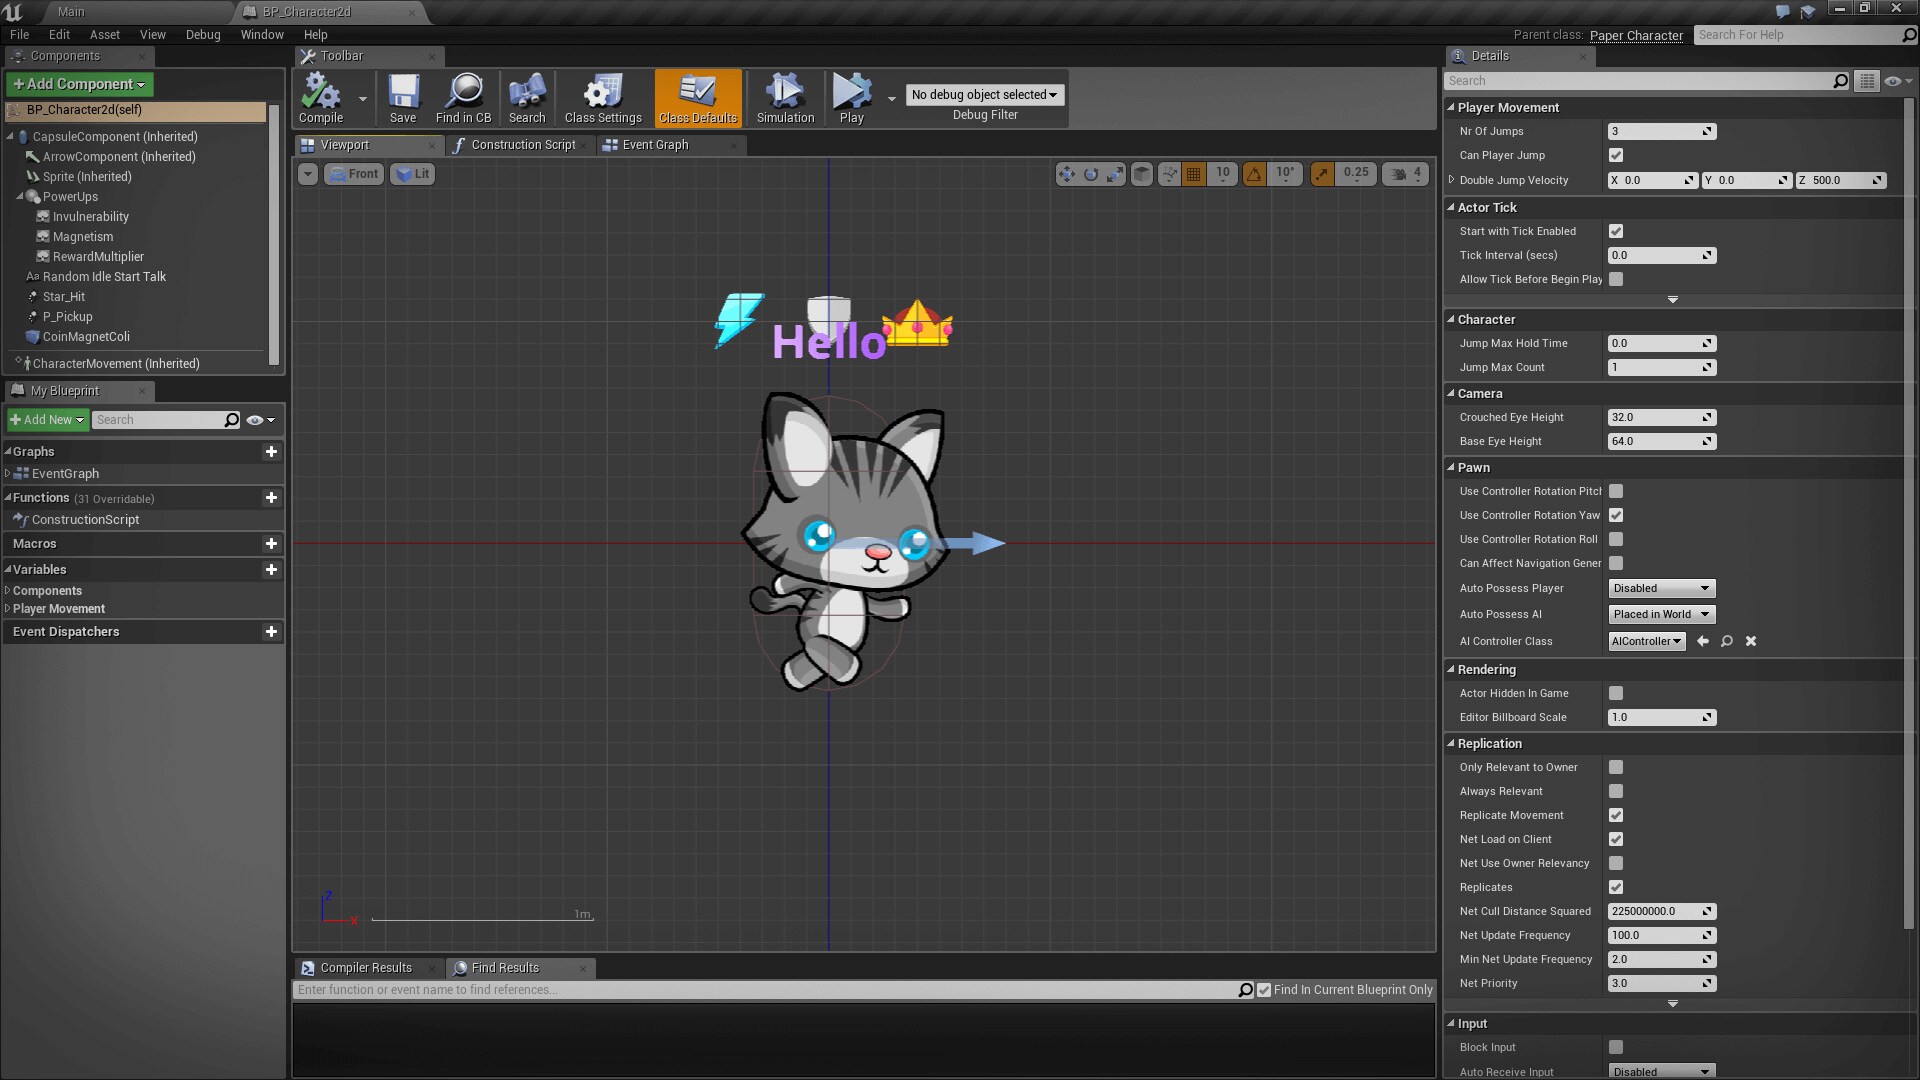Change Auto Possess AI from Placed in World
This screenshot has width=1920, height=1080.
tap(1660, 614)
